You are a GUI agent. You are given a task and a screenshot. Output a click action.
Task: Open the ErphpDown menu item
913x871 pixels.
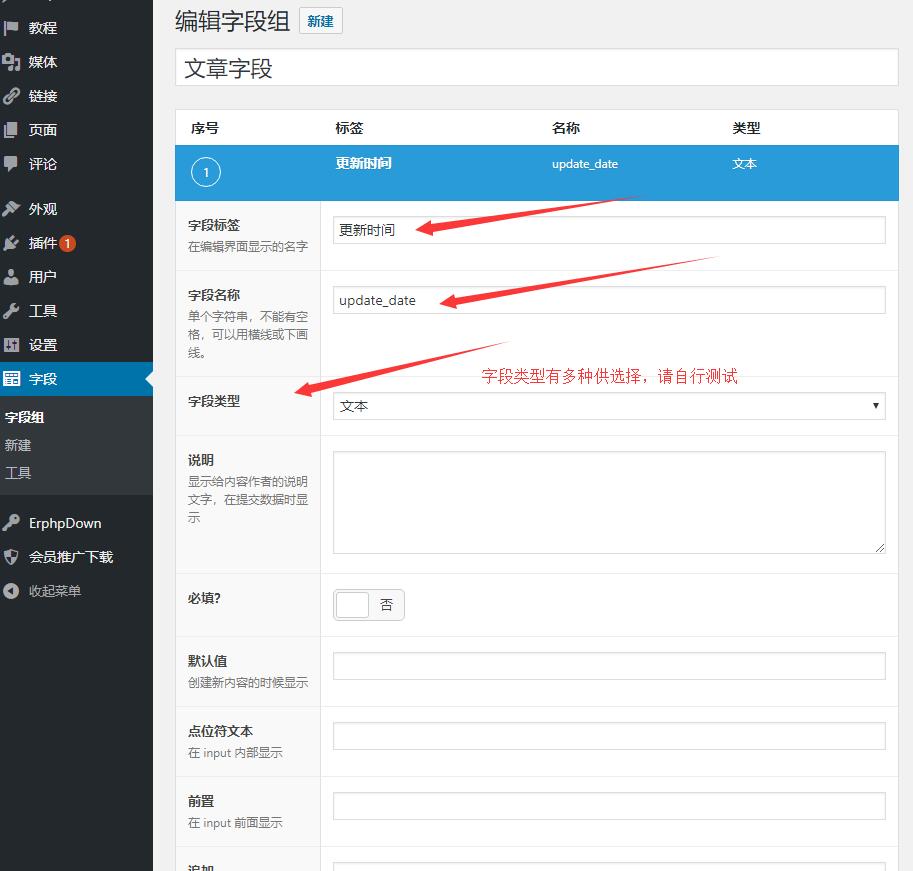click(x=64, y=523)
